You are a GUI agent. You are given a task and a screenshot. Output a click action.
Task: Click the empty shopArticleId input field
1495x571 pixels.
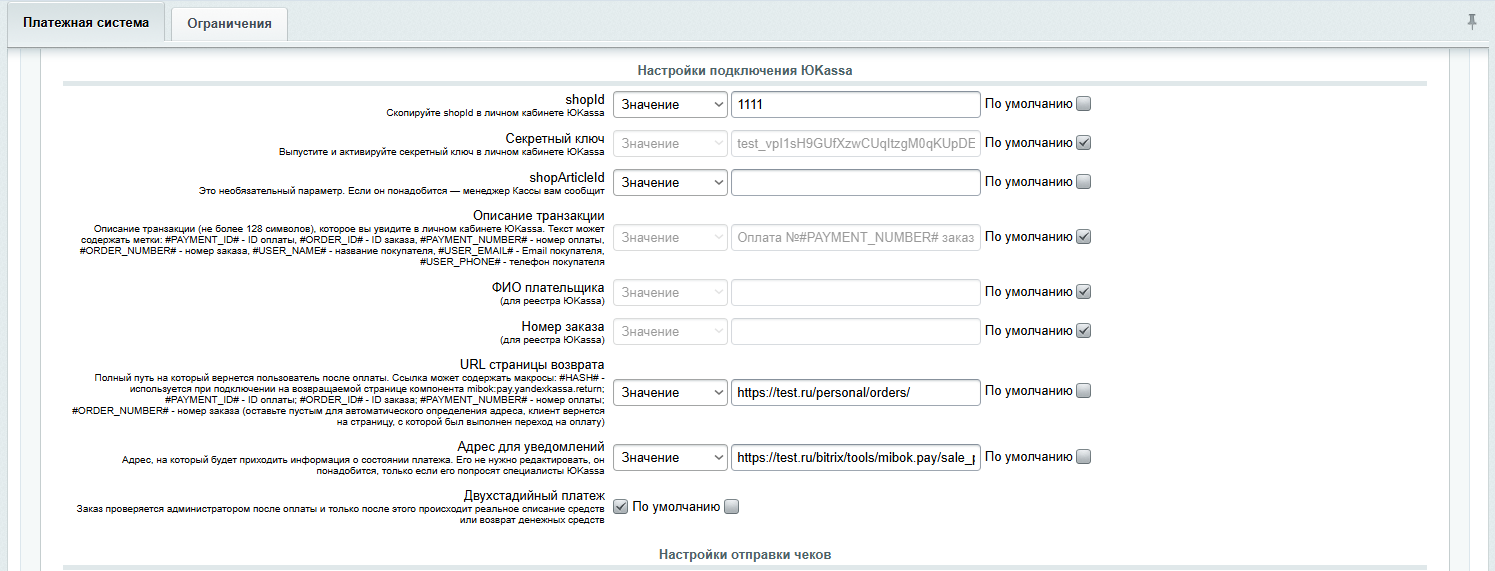pos(855,183)
